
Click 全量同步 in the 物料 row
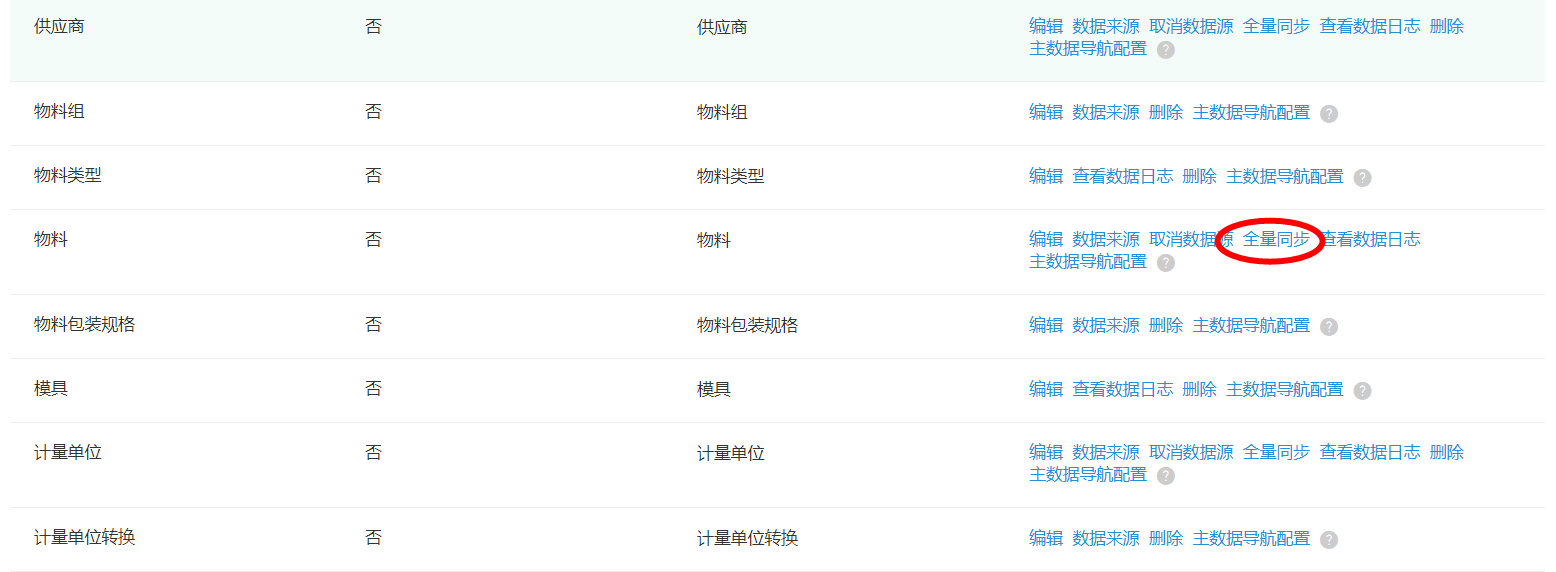point(1276,239)
